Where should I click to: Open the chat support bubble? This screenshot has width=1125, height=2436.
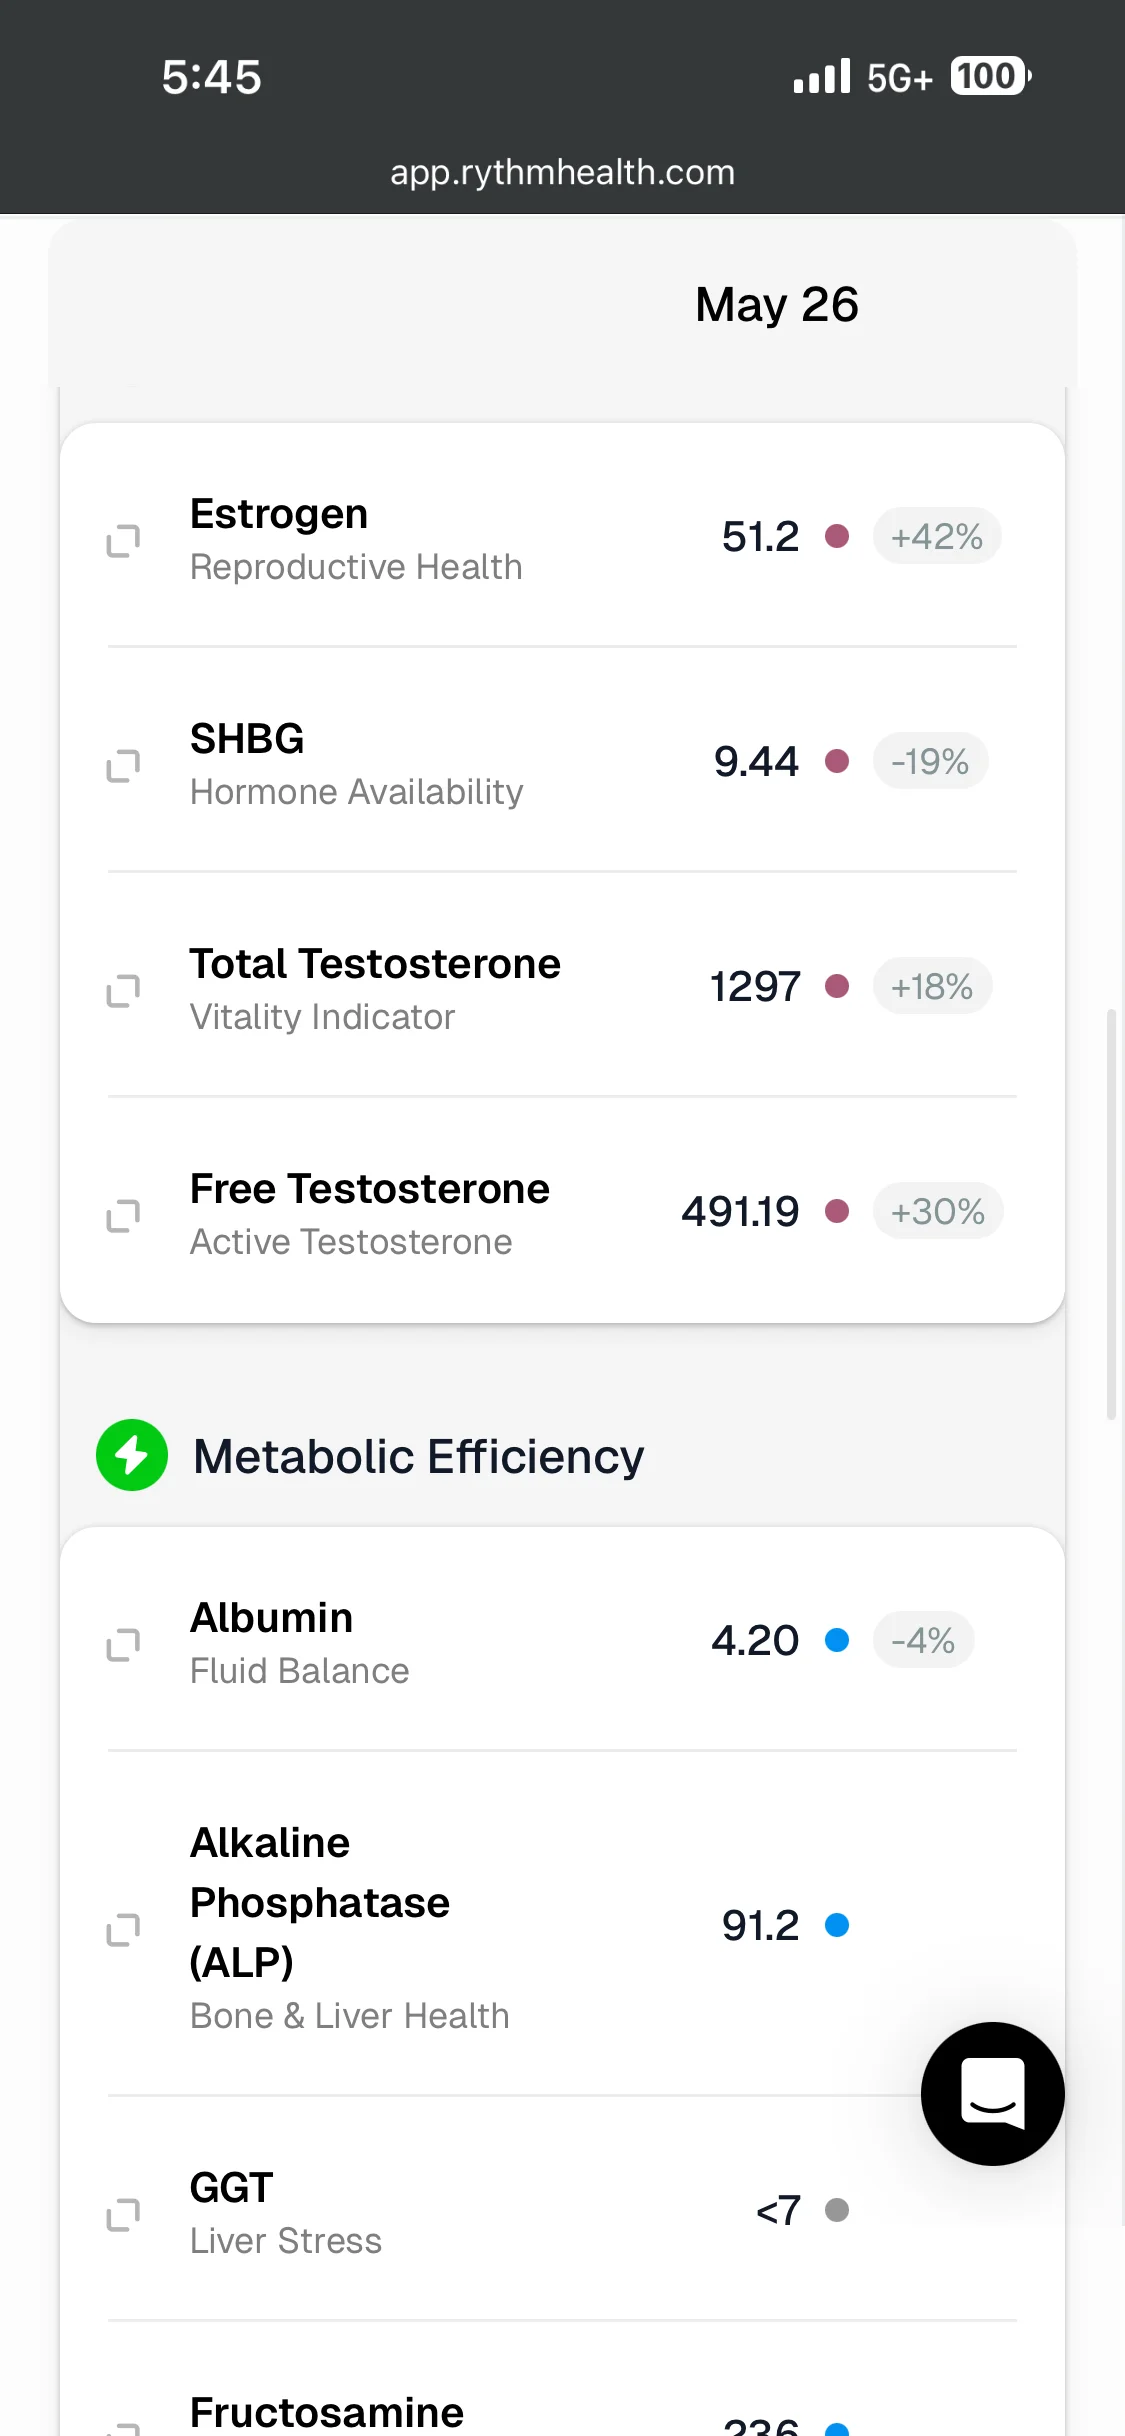pyautogui.click(x=992, y=2093)
